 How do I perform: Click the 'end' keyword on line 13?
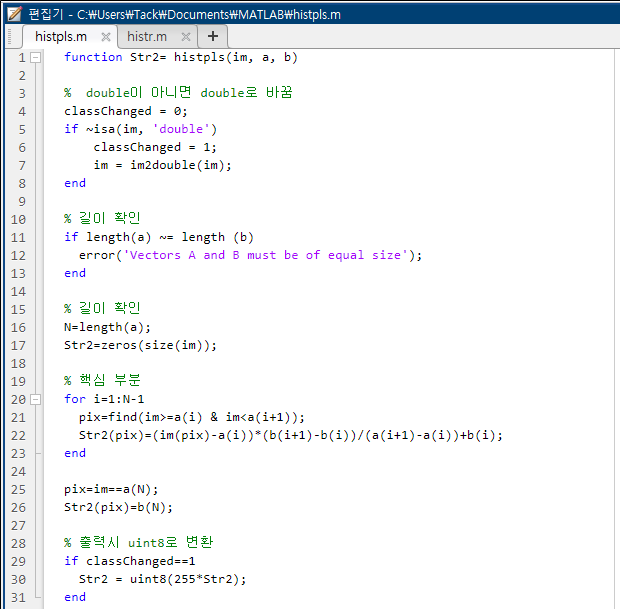pos(75,273)
